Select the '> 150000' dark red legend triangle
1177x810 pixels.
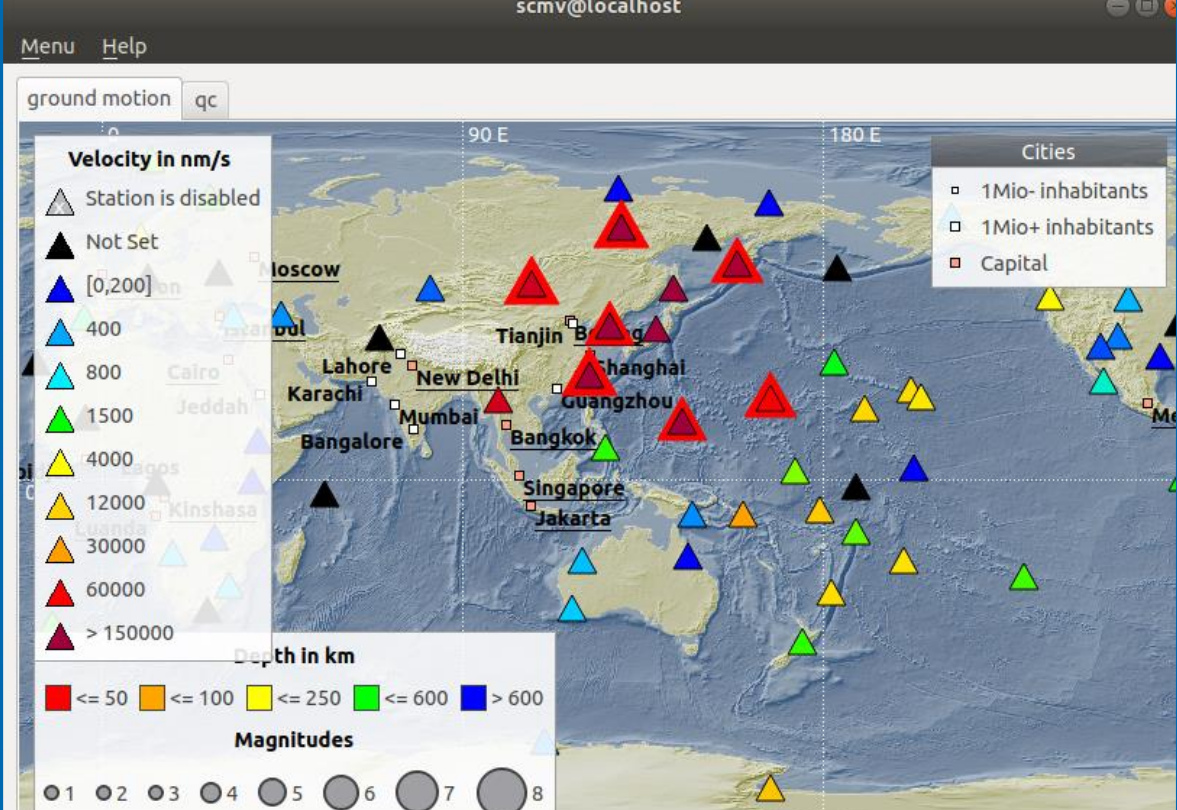click(60, 637)
